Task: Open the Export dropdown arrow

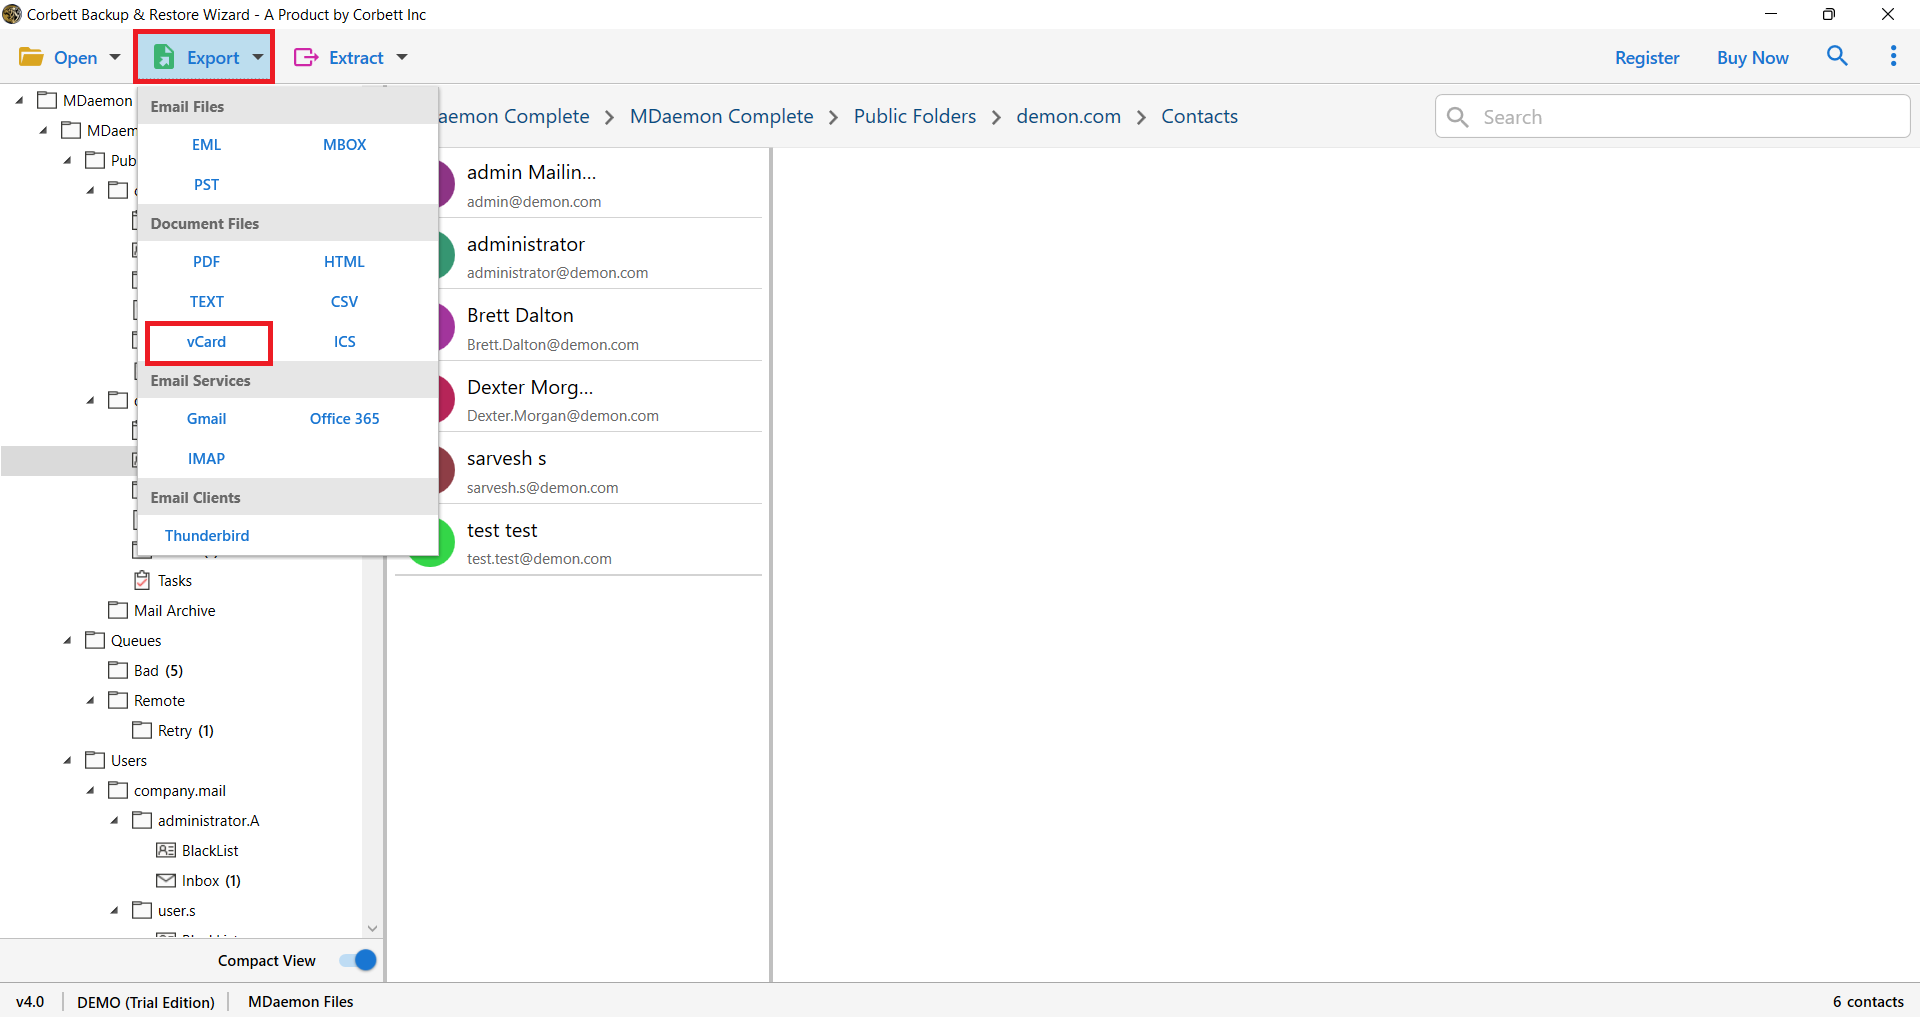Action: pyautogui.click(x=258, y=57)
